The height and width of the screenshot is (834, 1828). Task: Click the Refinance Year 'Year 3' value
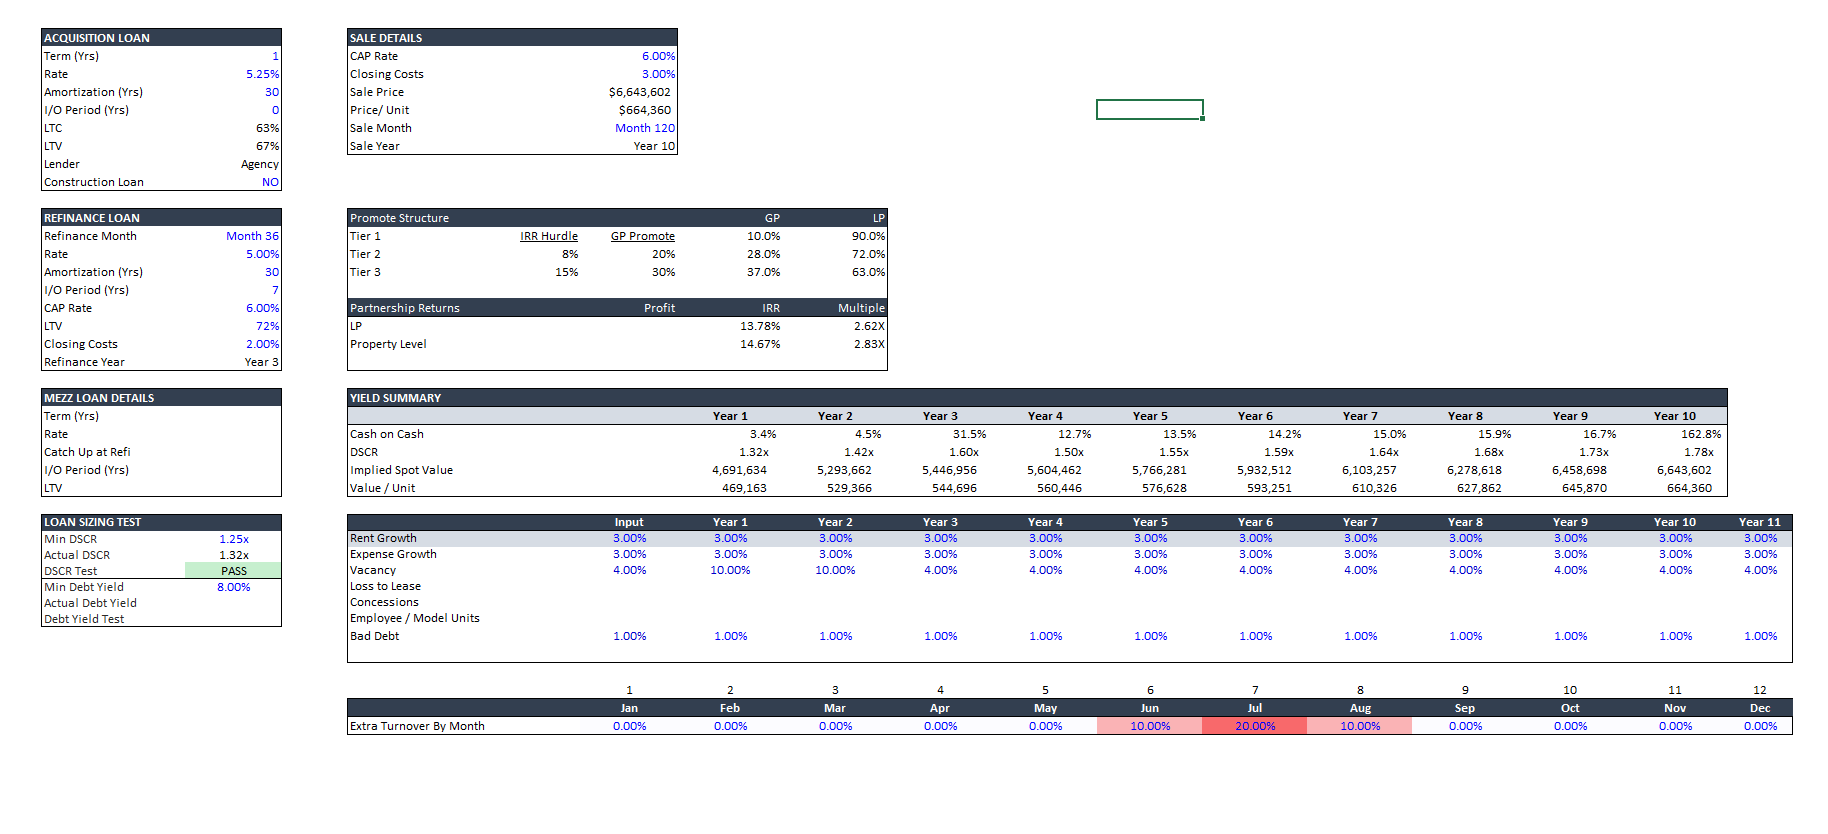[262, 362]
